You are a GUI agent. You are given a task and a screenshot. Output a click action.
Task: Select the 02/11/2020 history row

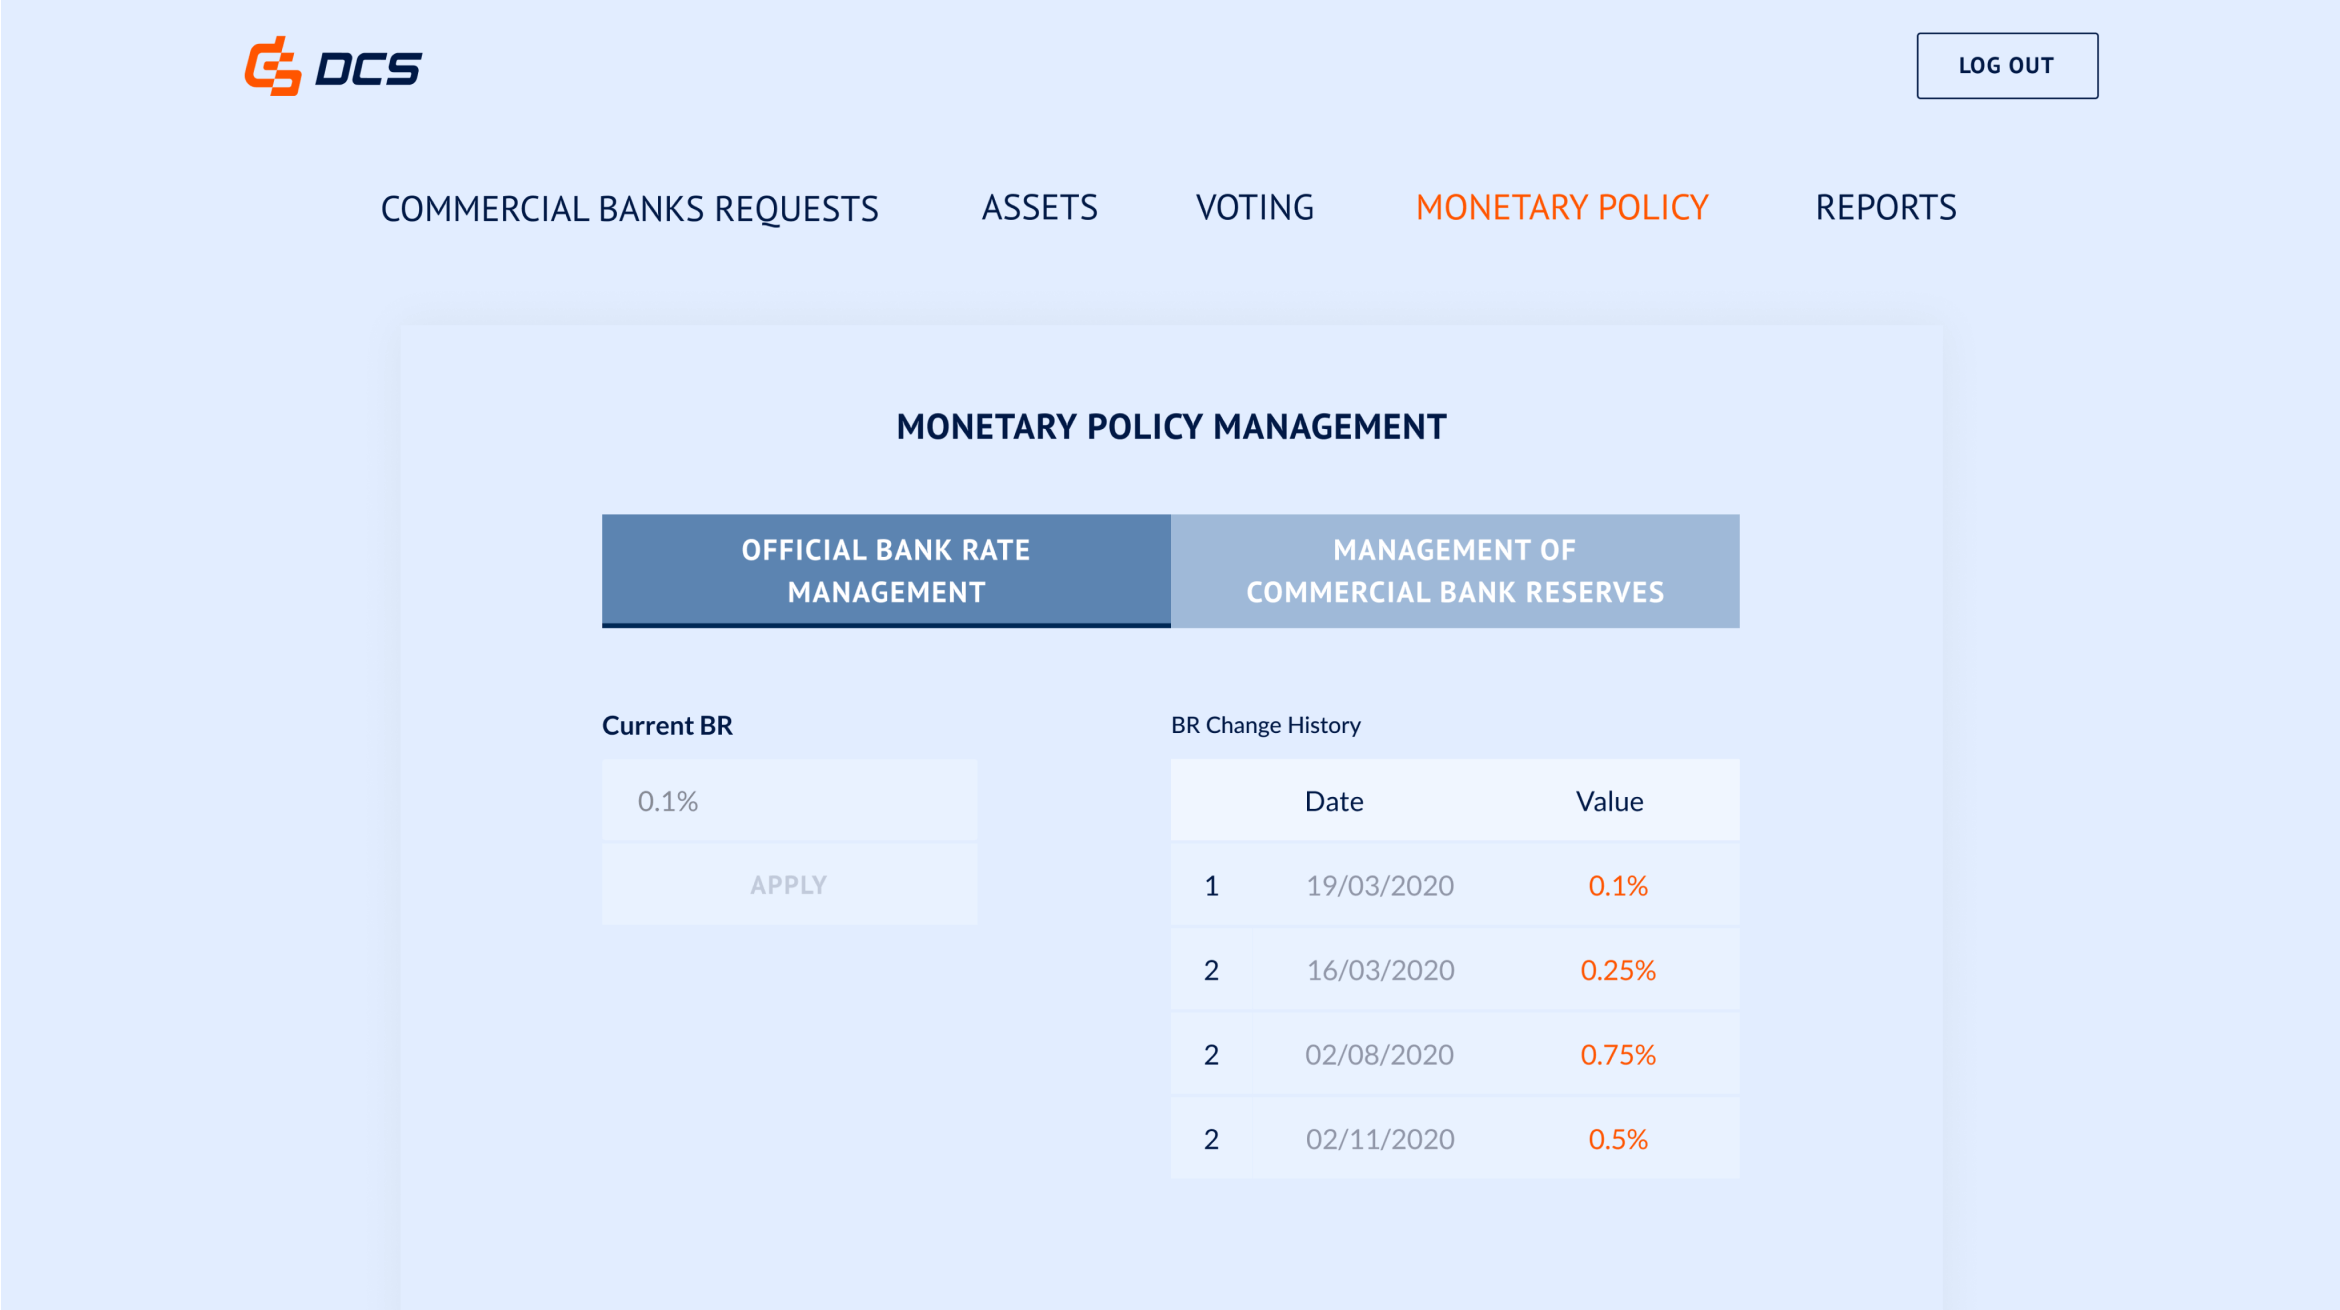1379,1139
